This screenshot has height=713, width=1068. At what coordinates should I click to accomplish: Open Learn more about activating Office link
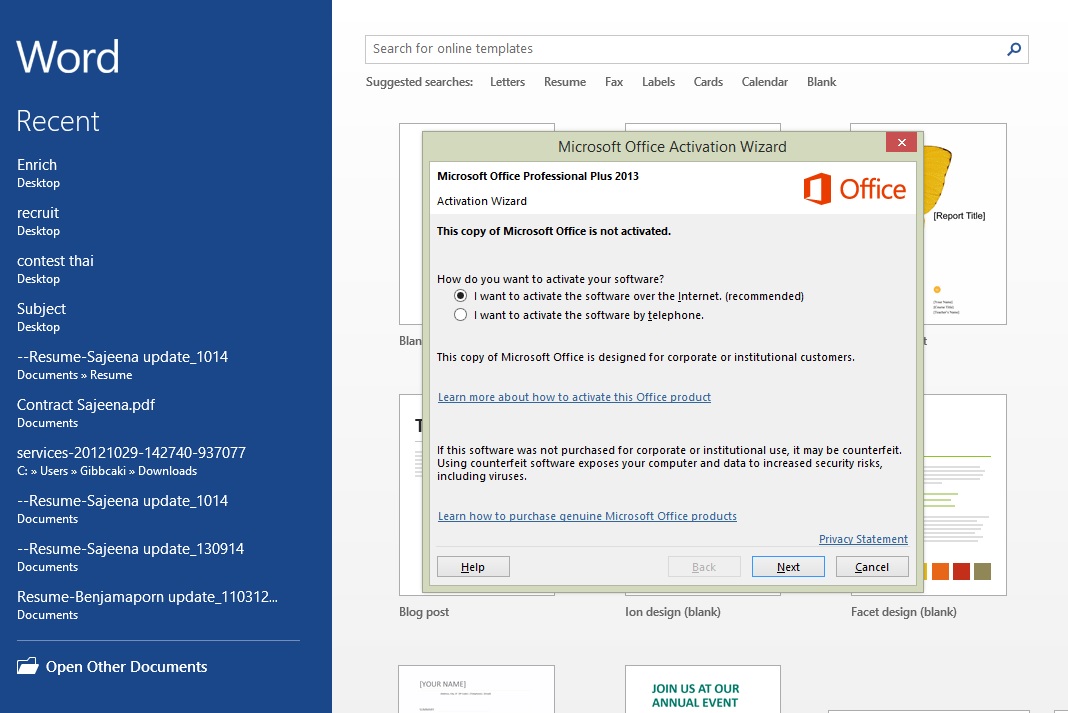coord(574,397)
